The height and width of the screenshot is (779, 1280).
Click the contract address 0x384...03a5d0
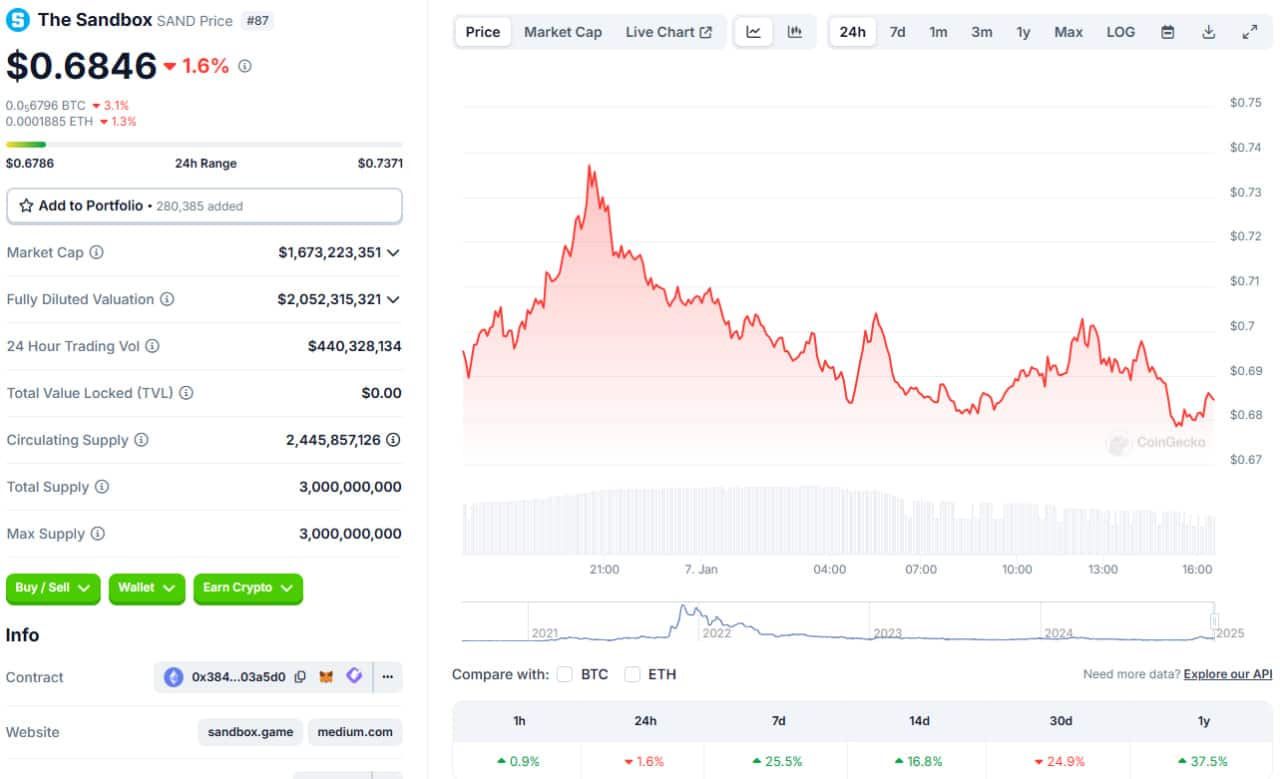tap(238, 677)
